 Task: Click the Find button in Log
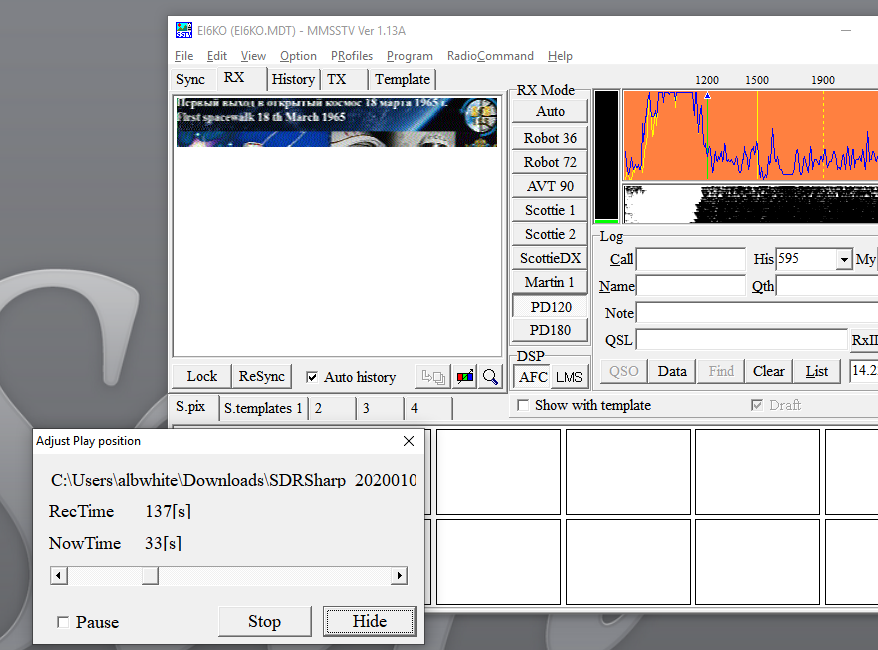(721, 371)
